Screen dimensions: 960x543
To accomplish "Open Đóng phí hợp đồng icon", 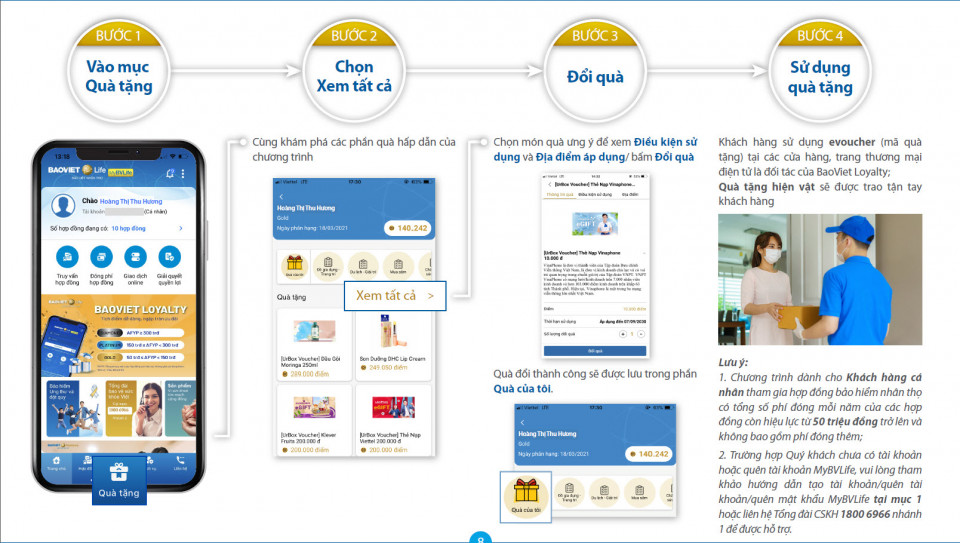I will (x=101, y=257).
